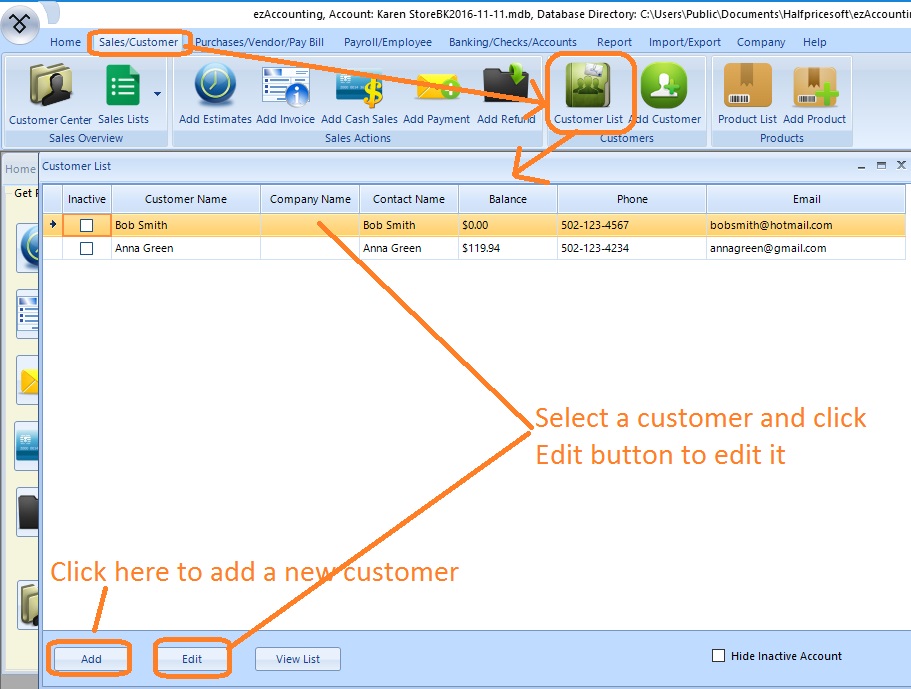Sort by the Balance column header
This screenshot has height=689, width=911.
(507, 199)
